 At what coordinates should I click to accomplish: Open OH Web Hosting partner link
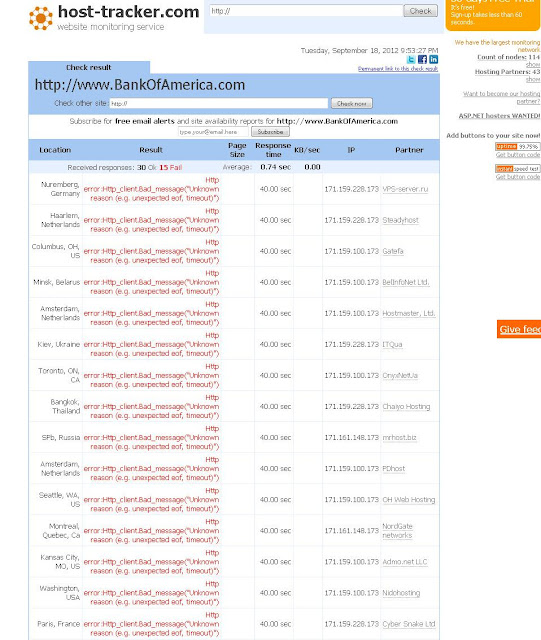(409, 500)
